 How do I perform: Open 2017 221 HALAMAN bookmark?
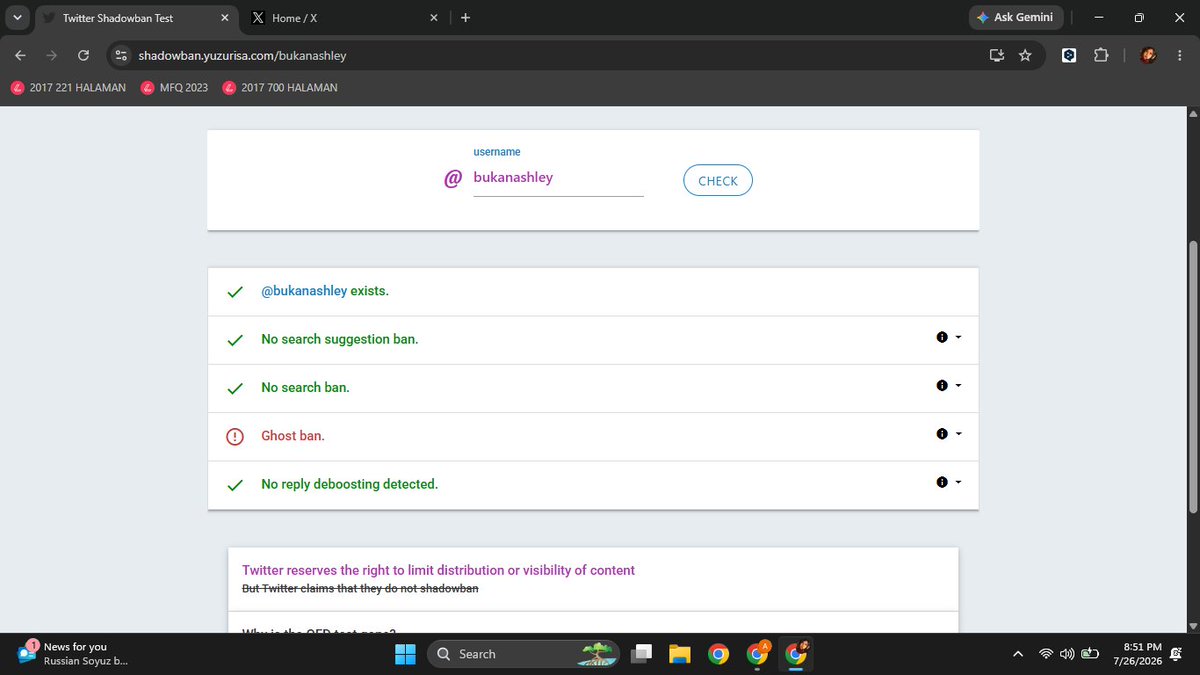tap(68, 87)
